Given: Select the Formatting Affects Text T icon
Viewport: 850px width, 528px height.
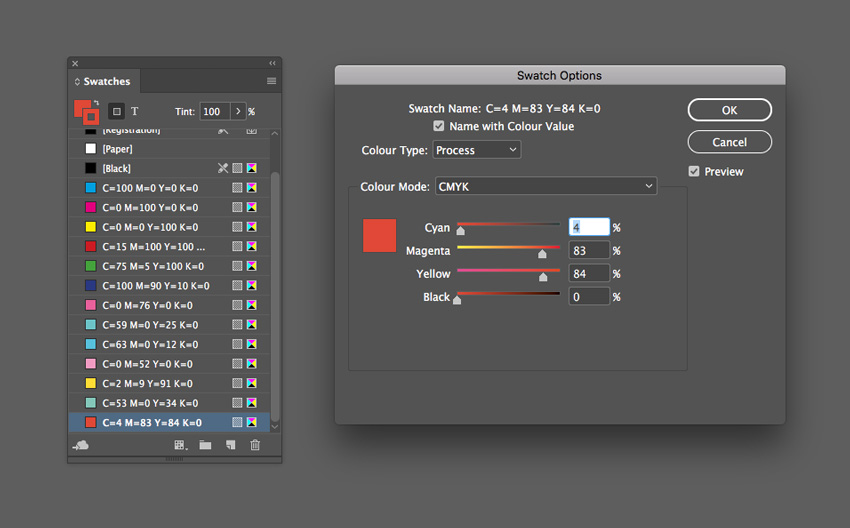Looking at the screenshot, I should point(135,111).
